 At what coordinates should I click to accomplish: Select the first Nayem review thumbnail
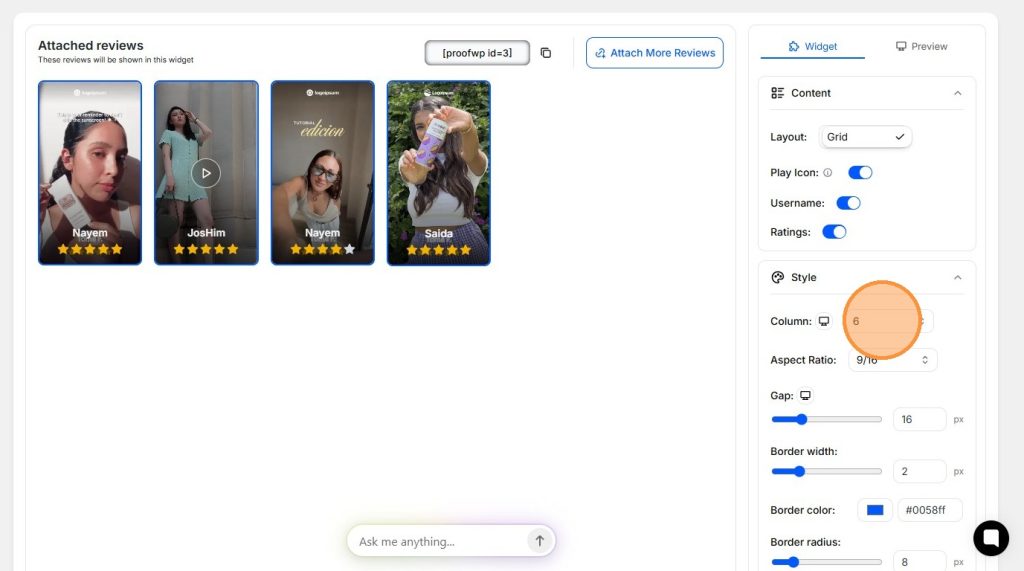(x=90, y=173)
